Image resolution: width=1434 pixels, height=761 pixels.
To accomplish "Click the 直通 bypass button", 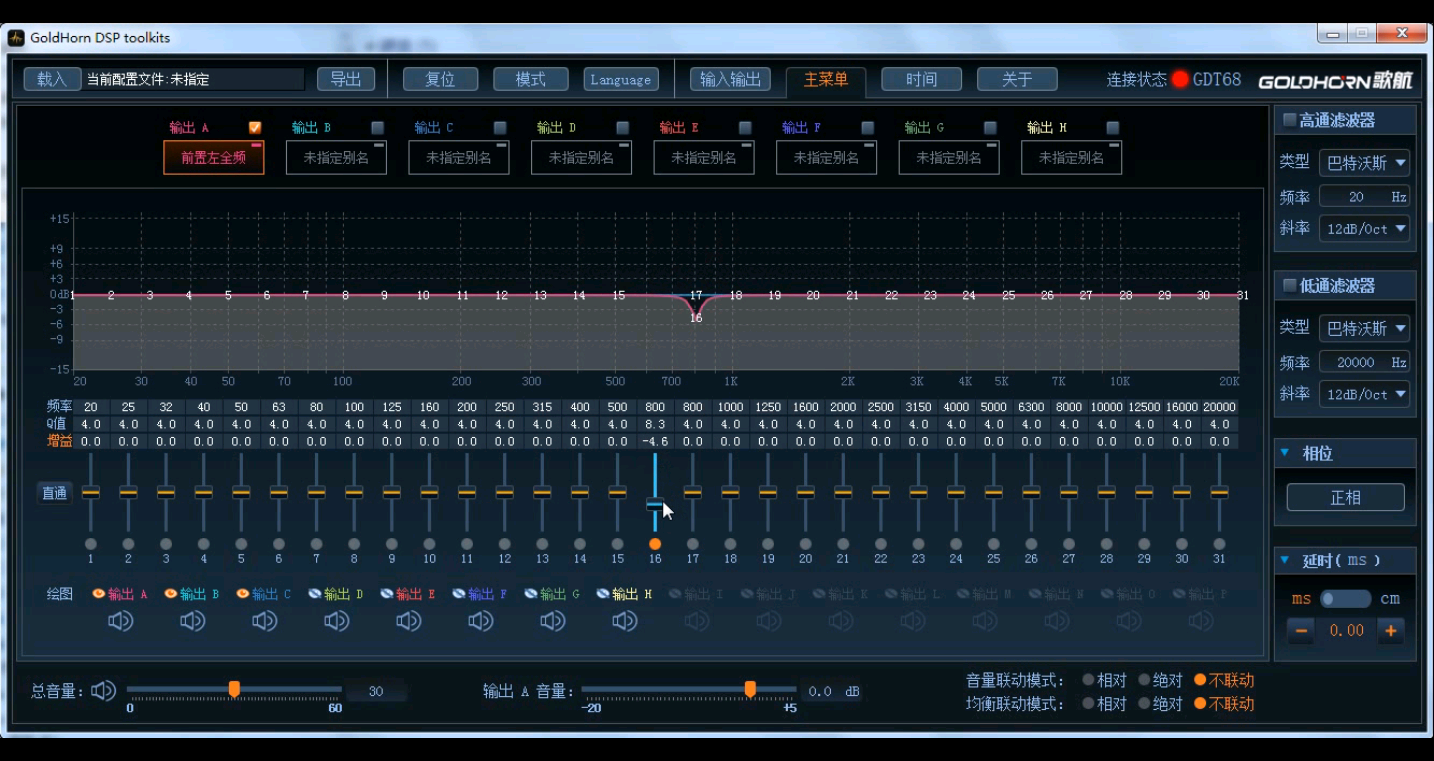I will [x=54, y=493].
